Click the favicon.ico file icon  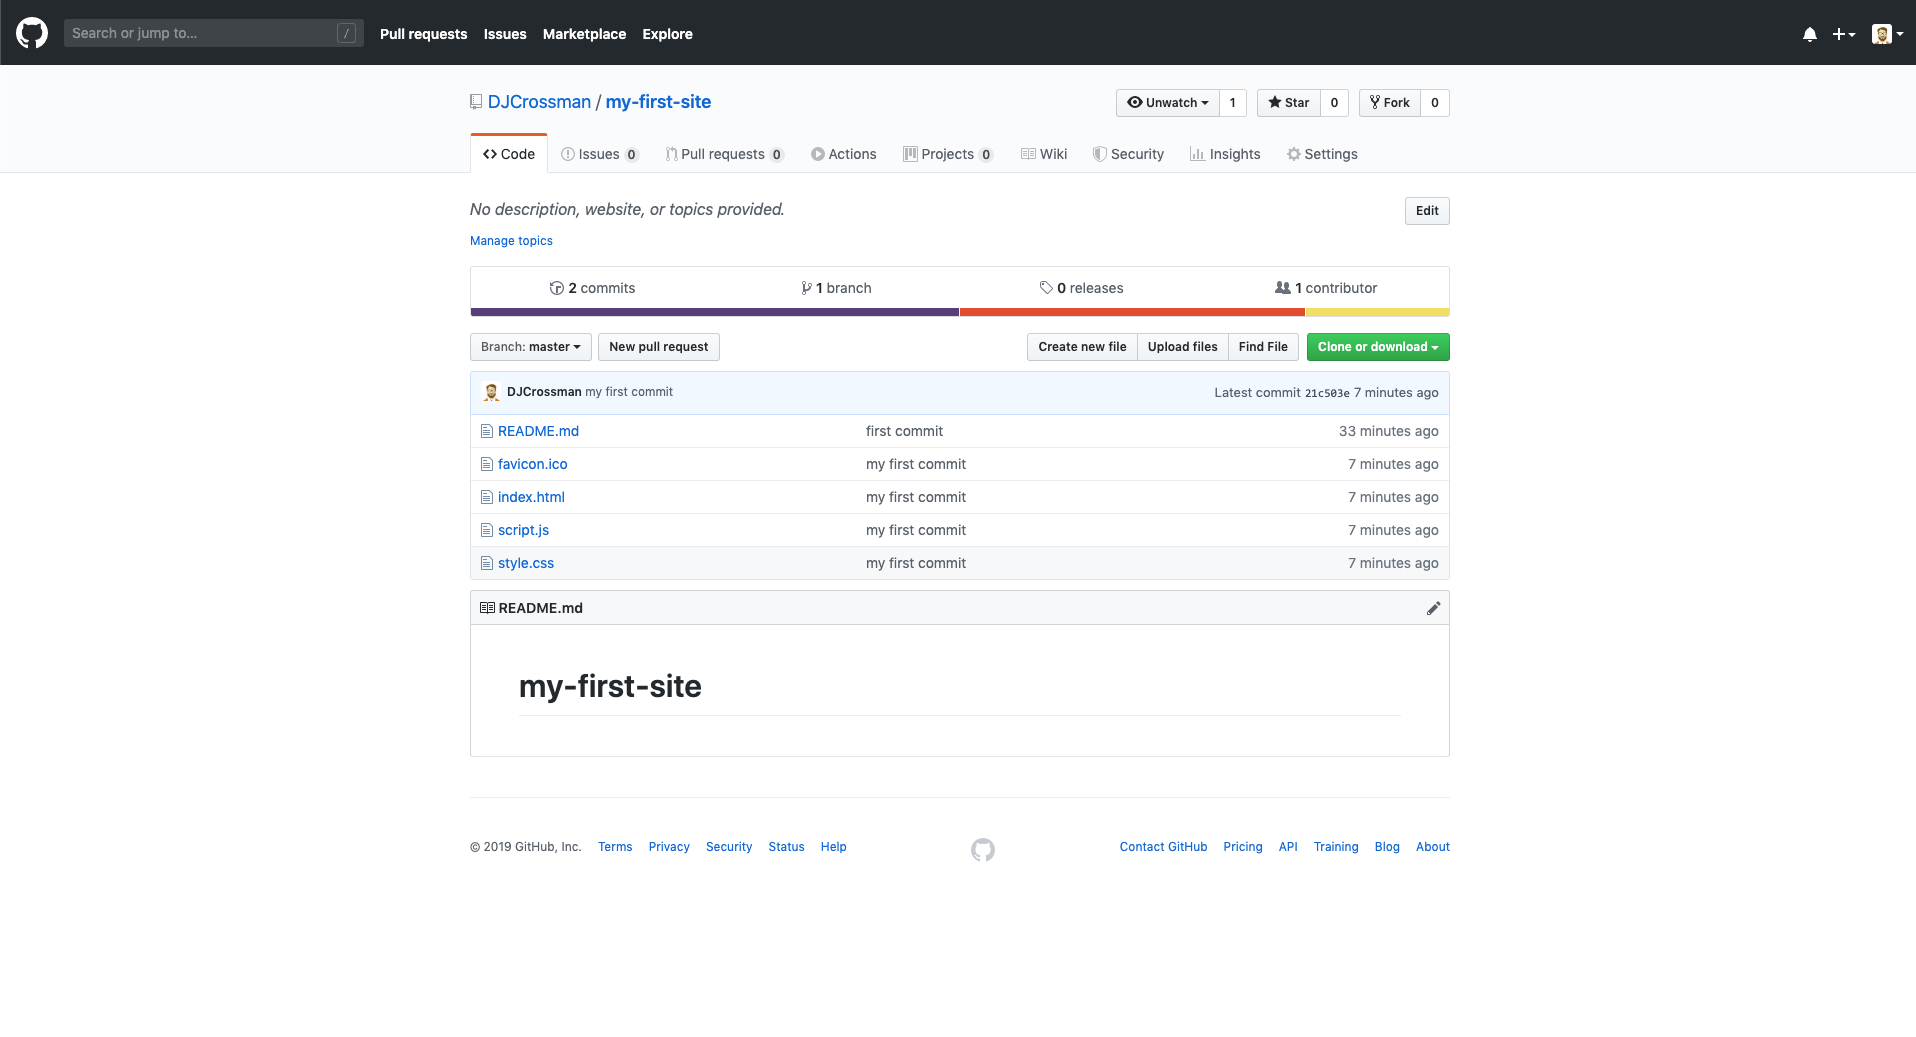pyautogui.click(x=487, y=464)
